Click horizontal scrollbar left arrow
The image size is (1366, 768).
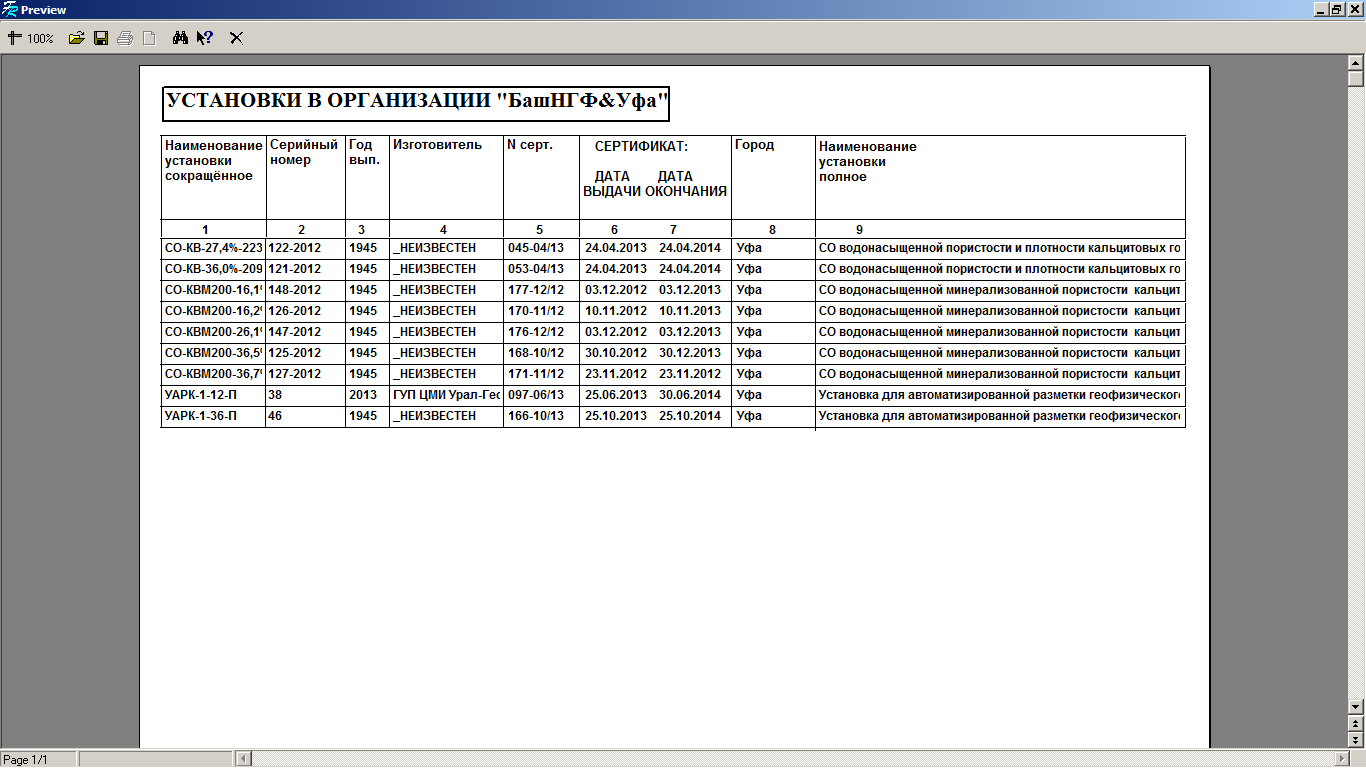pos(243,760)
